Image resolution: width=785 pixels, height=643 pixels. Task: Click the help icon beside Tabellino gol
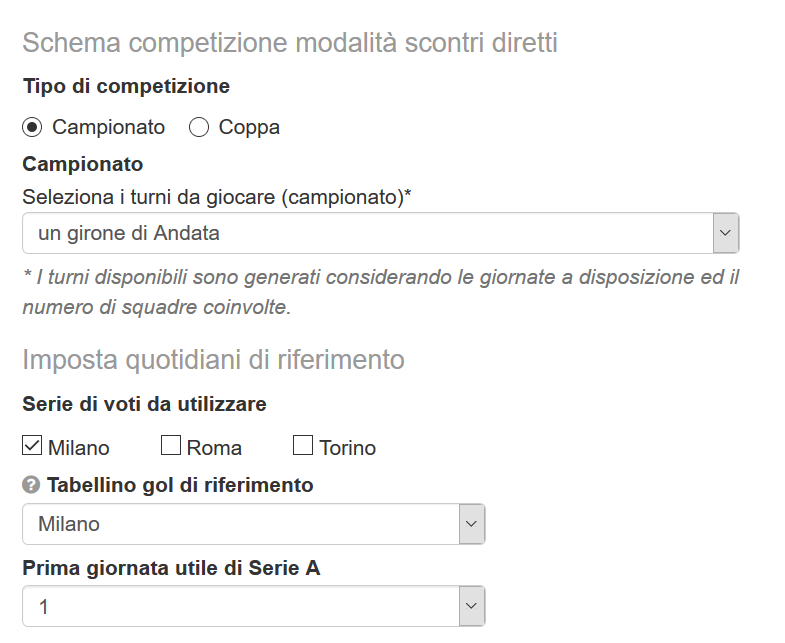31,485
